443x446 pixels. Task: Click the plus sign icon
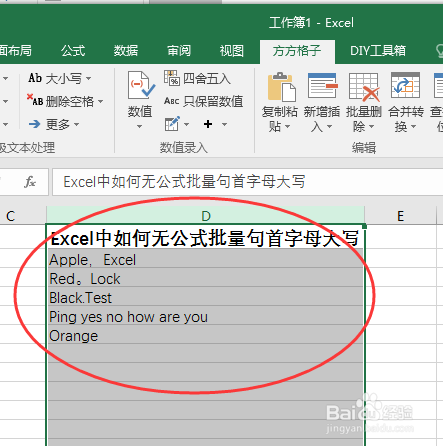point(208,124)
